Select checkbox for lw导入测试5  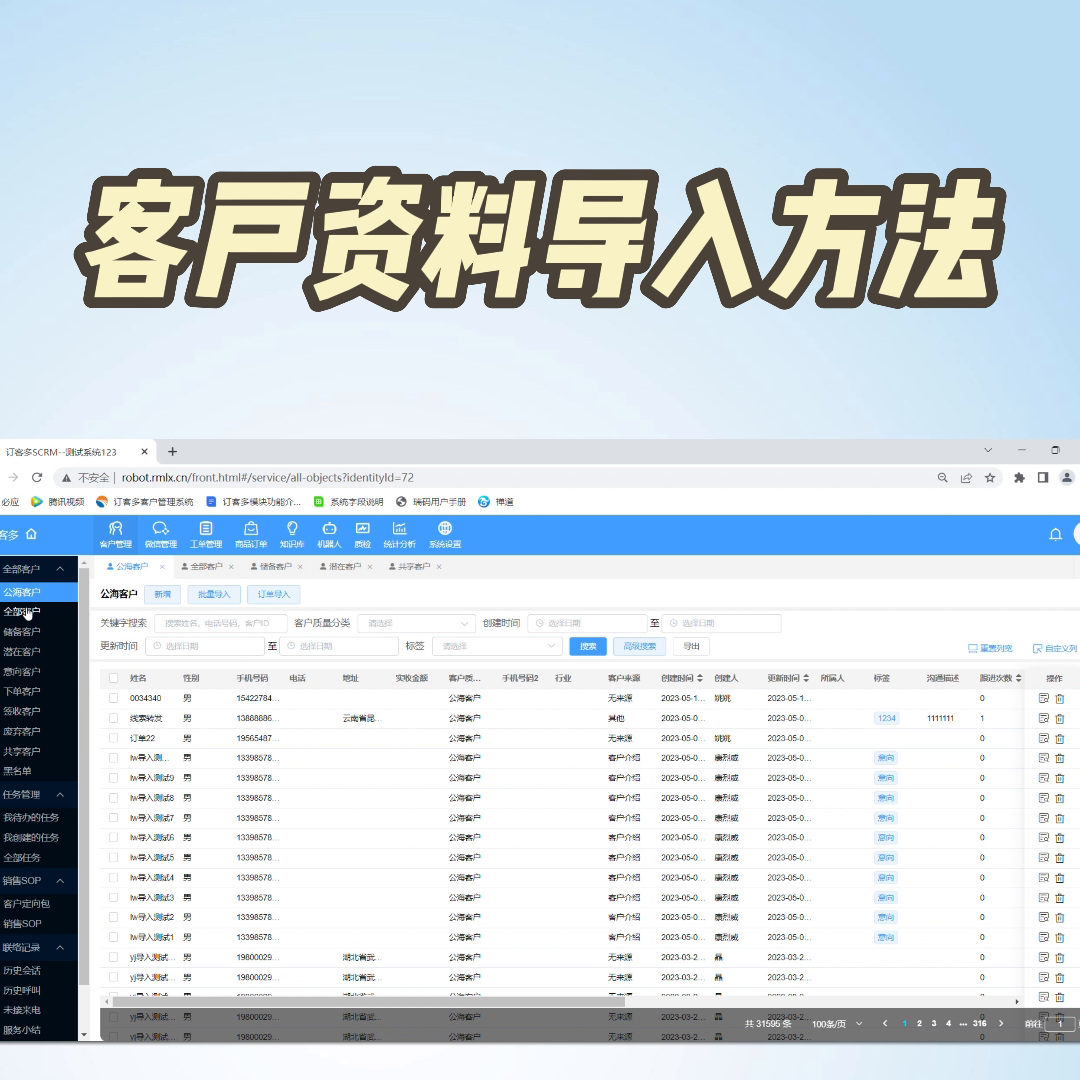[x=114, y=858]
